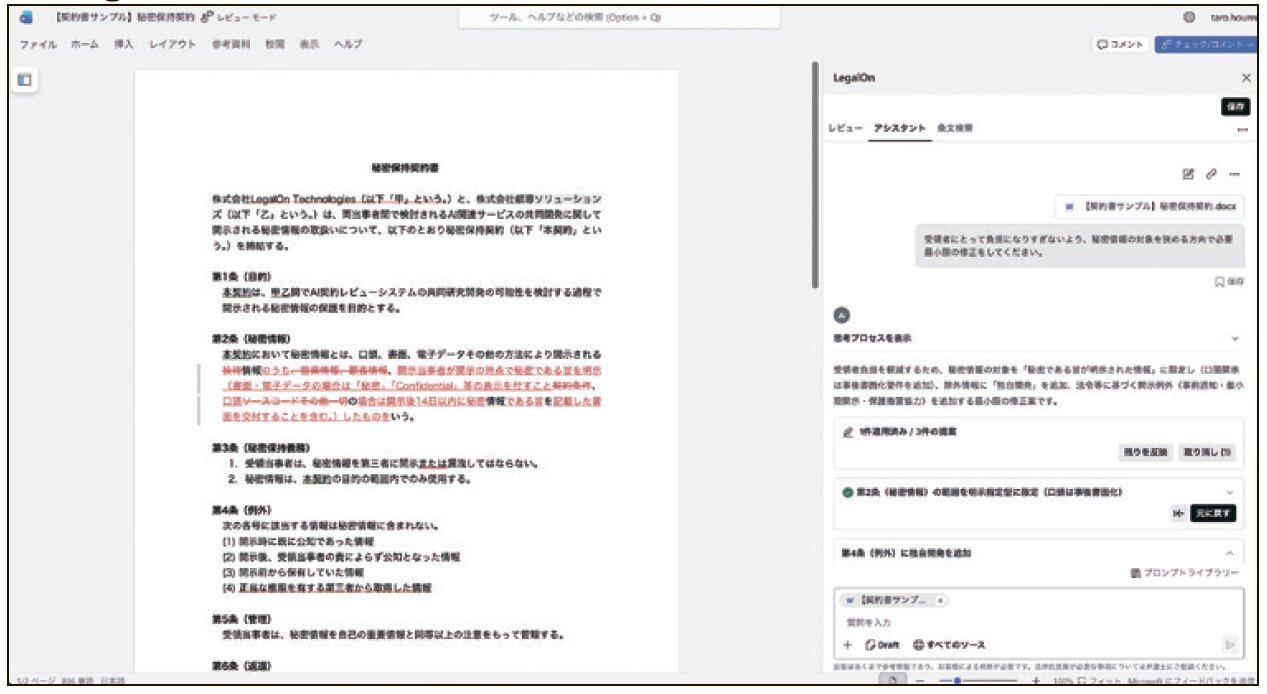Remove the attached 契約書サンプ file chip
Image resolution: width=1267 pixels, height=694 pixels.
pyautogui.click(x=940, y=601)
